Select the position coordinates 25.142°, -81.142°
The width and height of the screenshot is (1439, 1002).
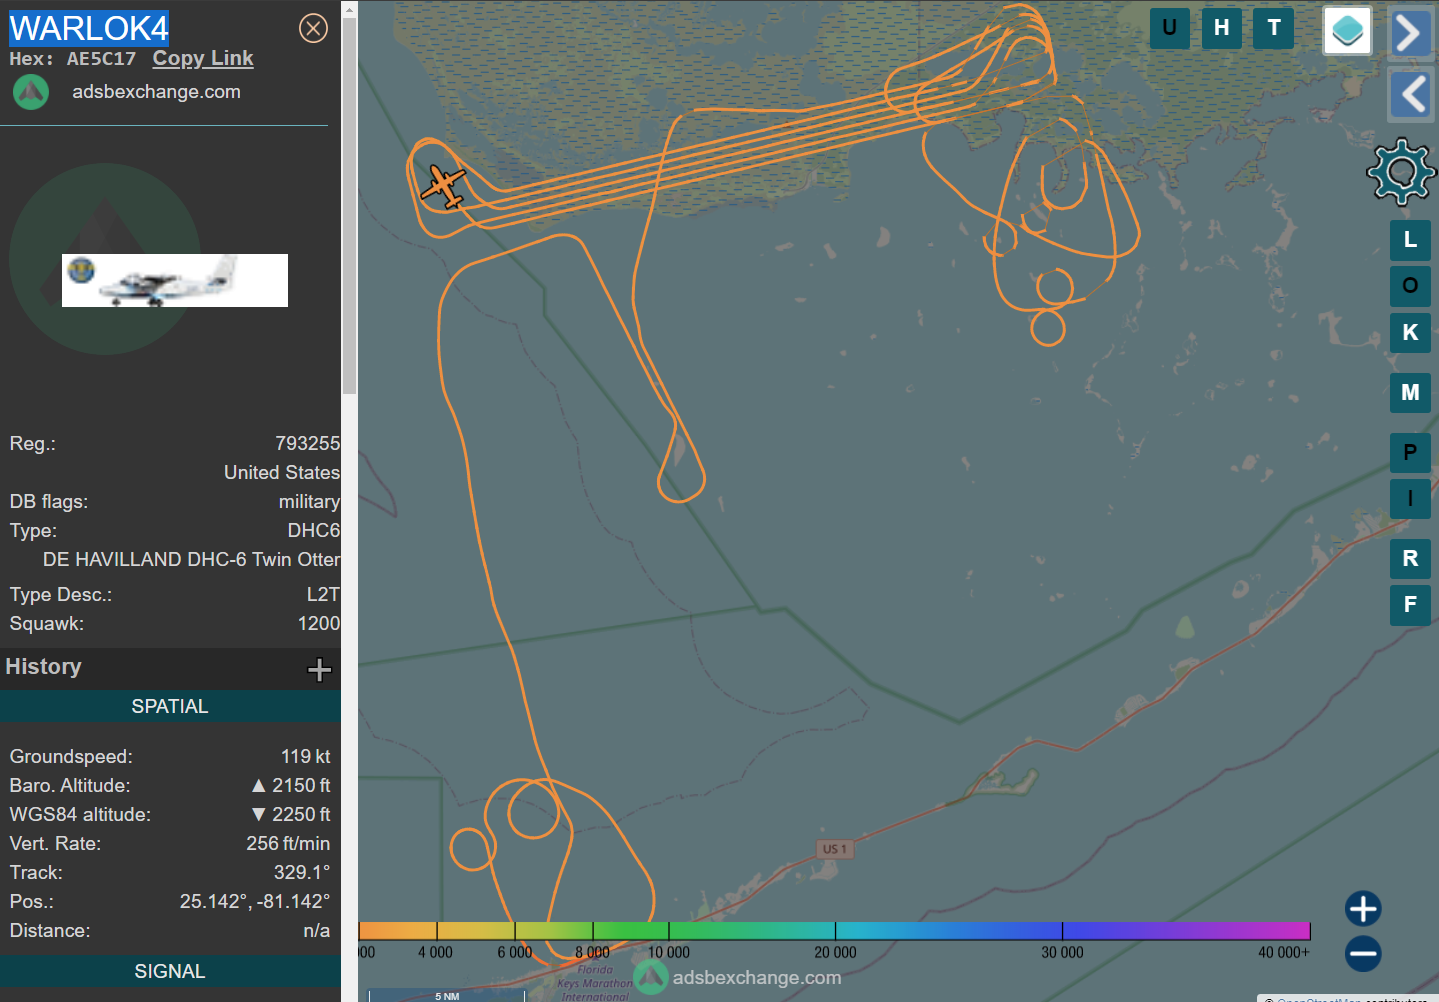tap(255, 901)
